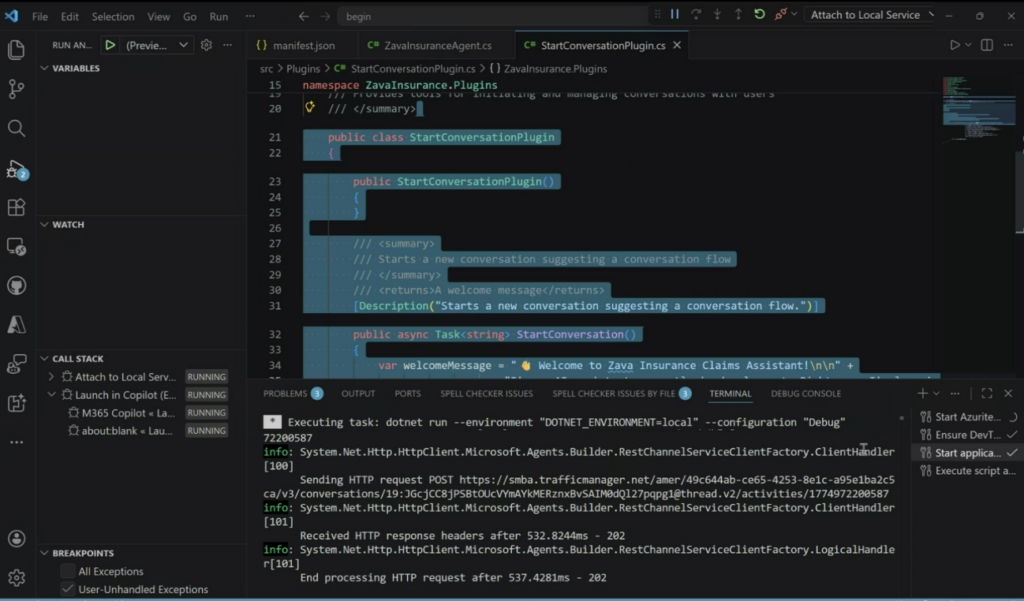
Task: Pause the running debug session
Action: point(675,15)
